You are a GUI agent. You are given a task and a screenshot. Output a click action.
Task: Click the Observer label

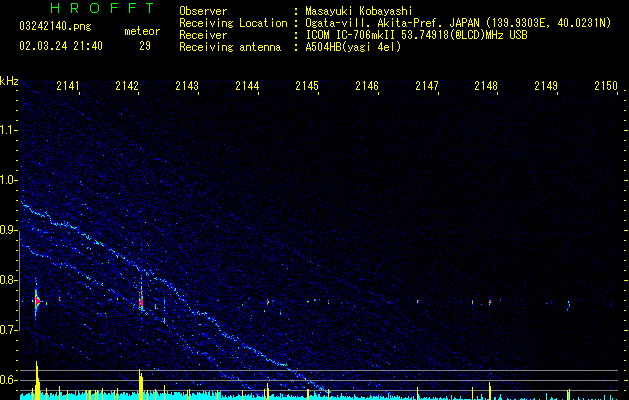click(203, 11)
